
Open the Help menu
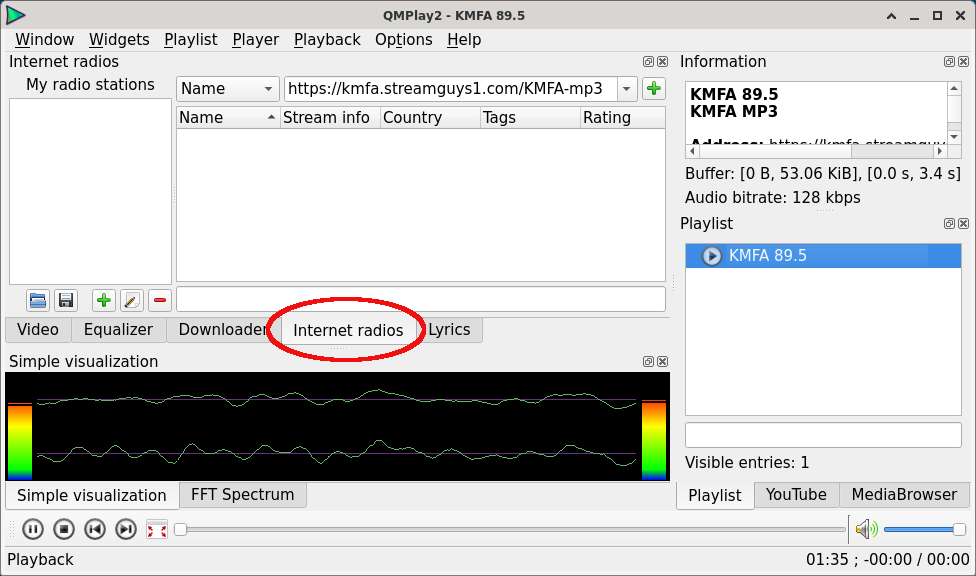464,40
